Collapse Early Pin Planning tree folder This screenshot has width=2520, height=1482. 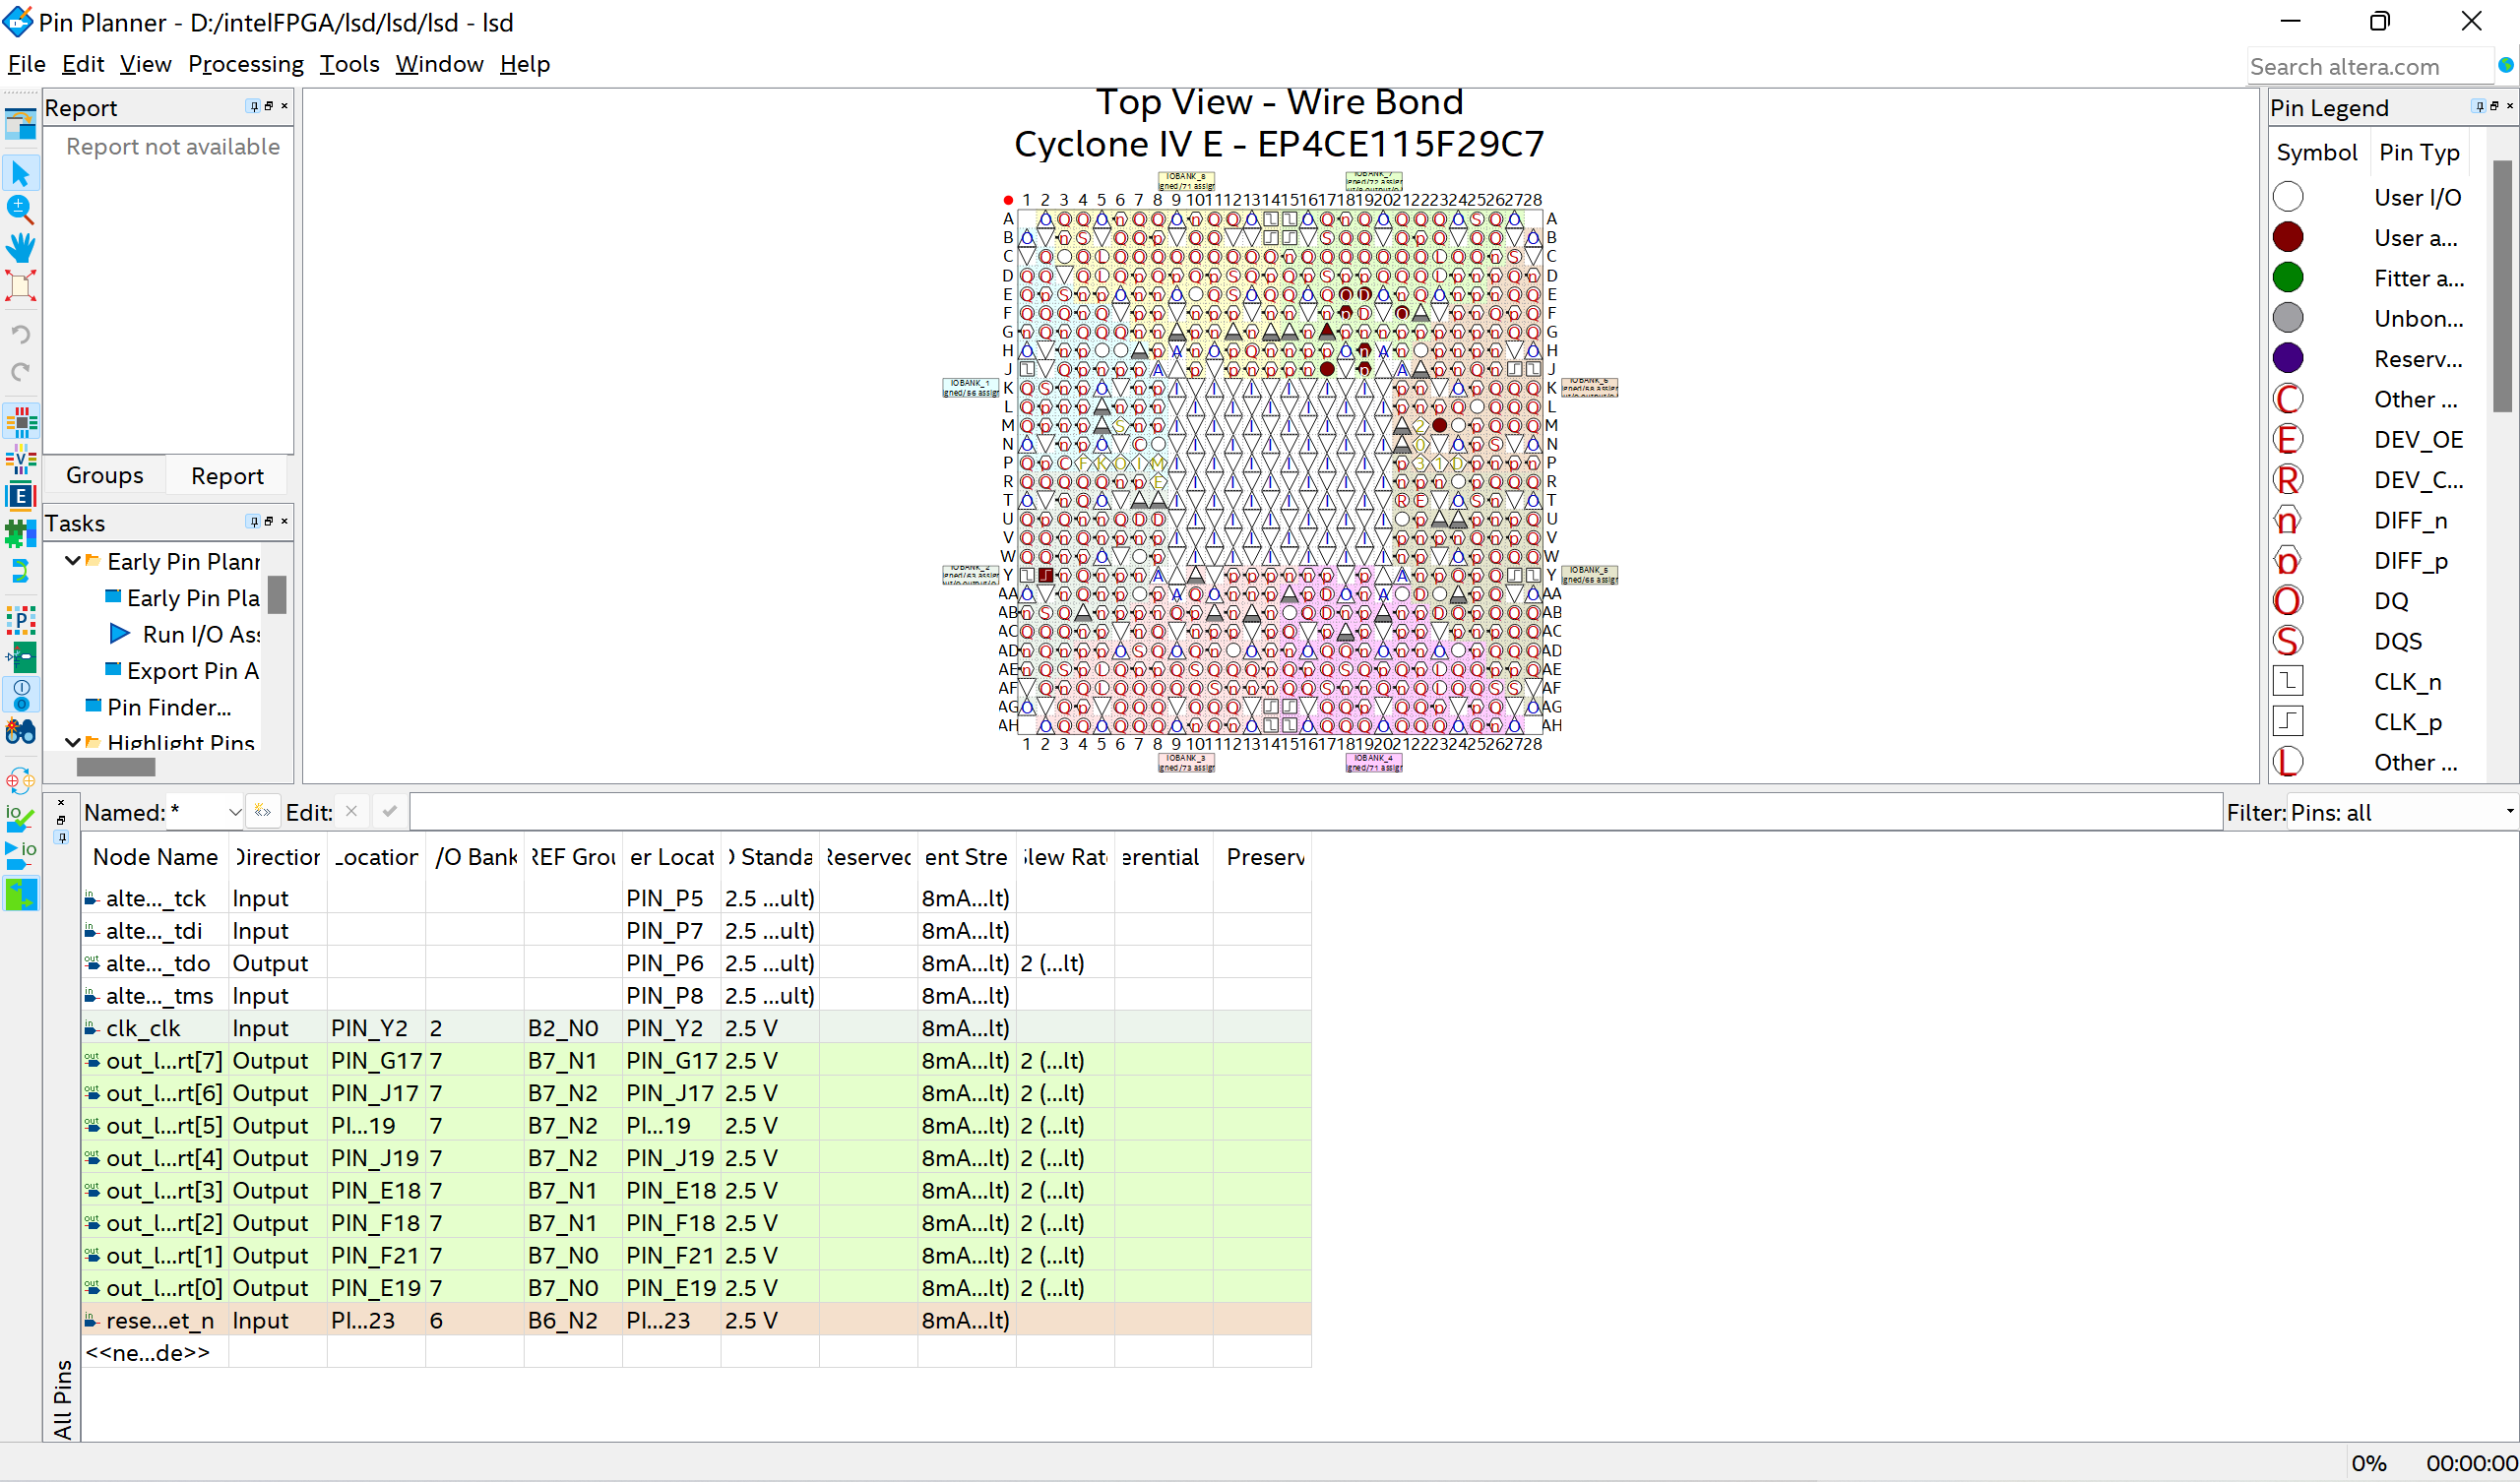click(72, 561)
